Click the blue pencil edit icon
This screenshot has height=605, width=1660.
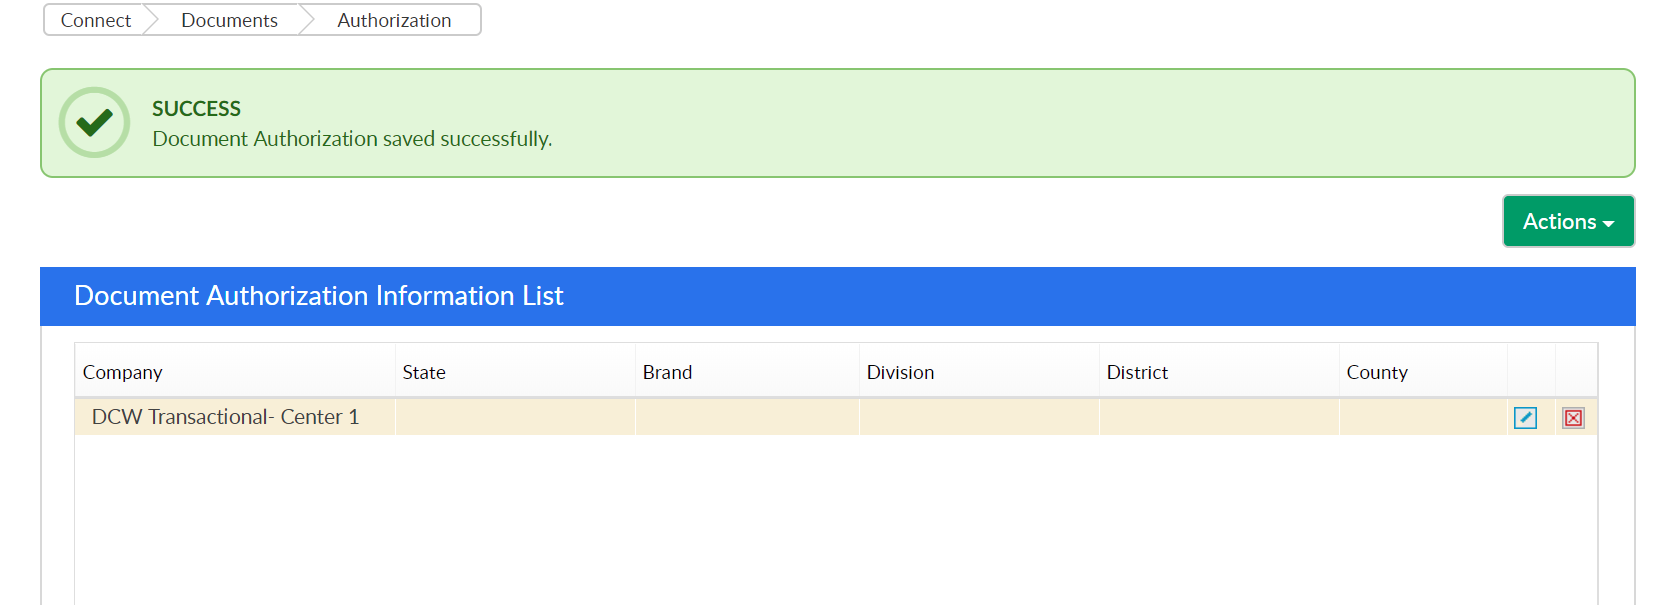(1525, 418)
